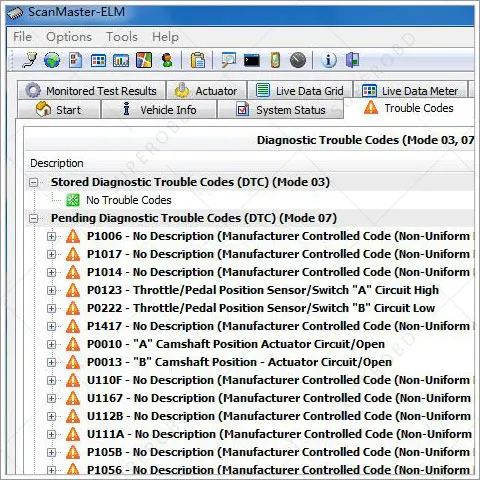Select the P1017 No Description row text

tap(279, 254)
